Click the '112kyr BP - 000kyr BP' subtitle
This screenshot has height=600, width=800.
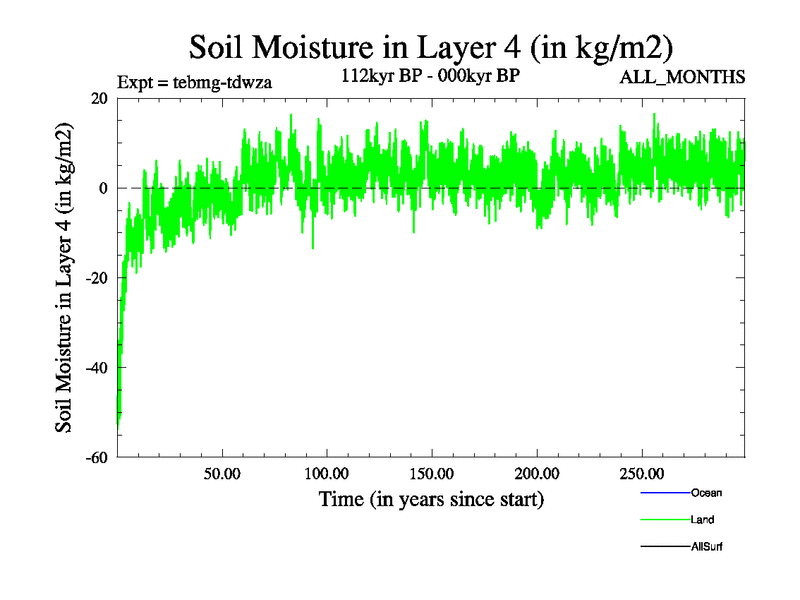[431, 74]
